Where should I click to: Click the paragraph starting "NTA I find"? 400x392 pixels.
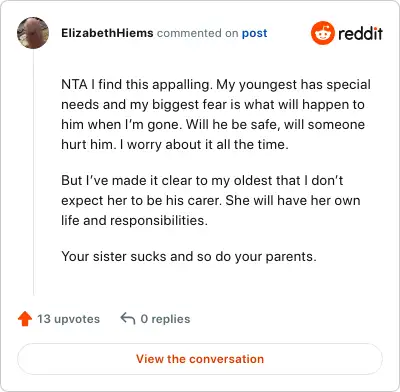tap(216, 114)
